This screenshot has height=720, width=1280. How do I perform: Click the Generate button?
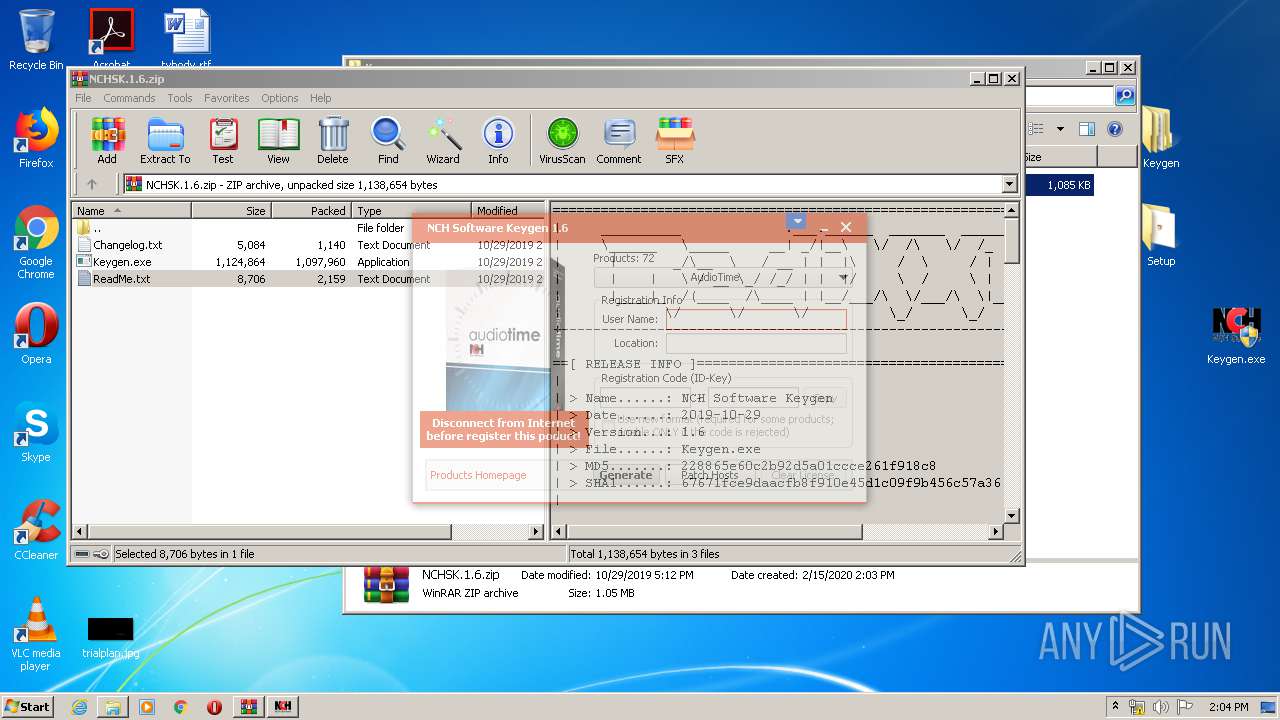point(626,475)
